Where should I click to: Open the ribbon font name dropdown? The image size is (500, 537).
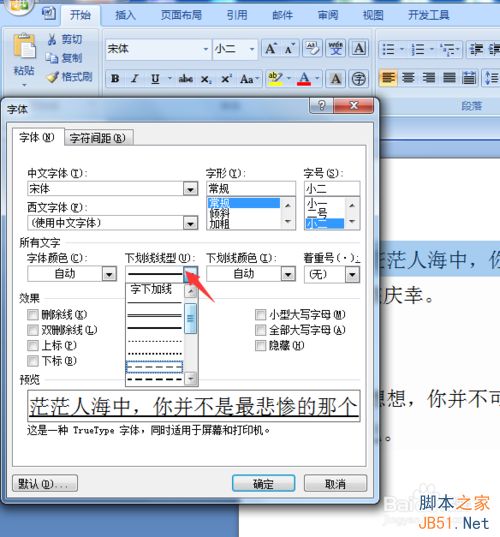coord(205,49)
